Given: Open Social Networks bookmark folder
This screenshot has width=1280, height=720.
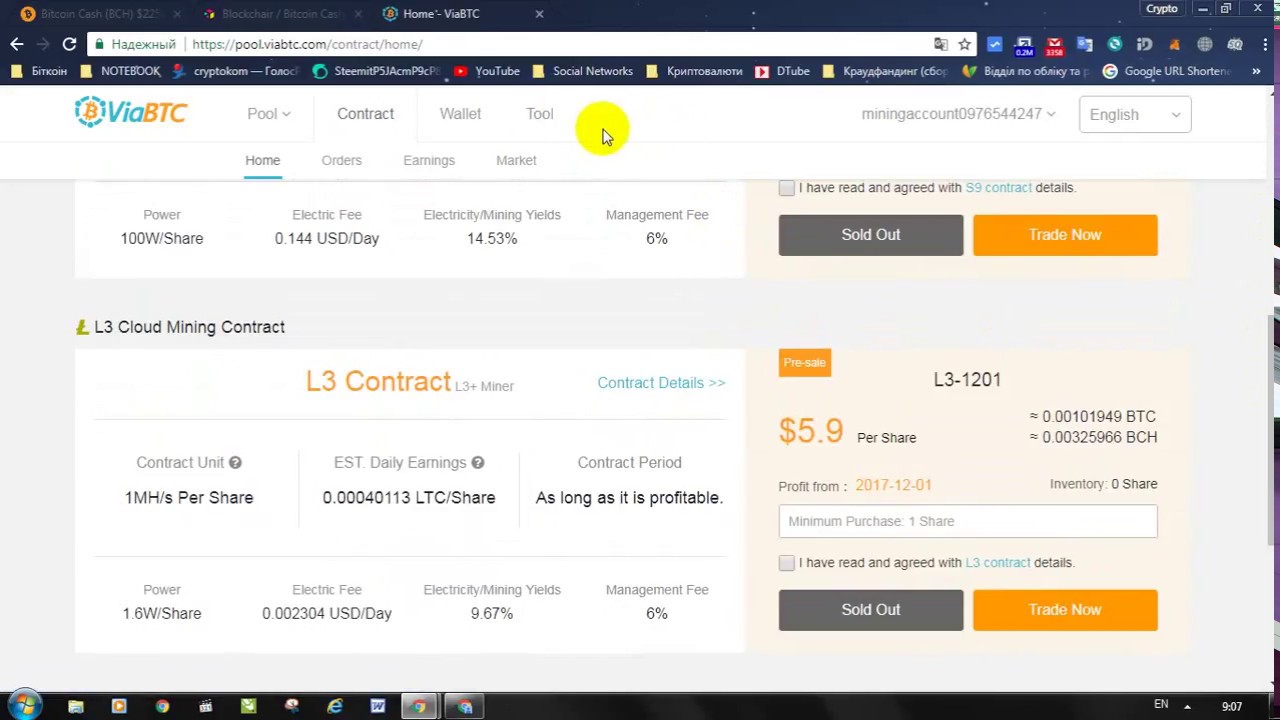Looking at the screenshot, I should click(582, 71).
